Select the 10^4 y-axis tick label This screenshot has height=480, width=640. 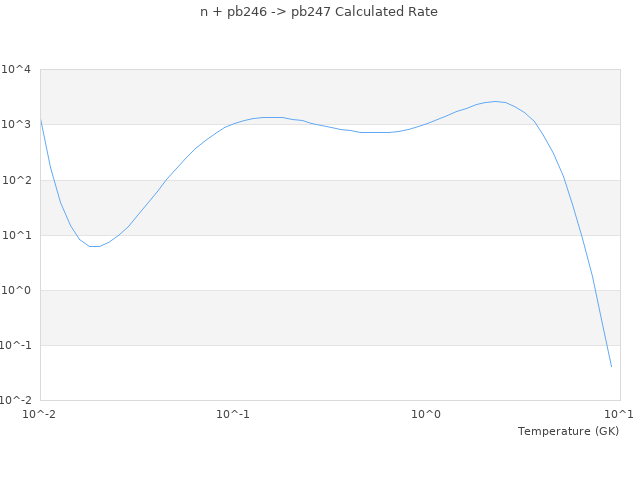coord(16,69)
